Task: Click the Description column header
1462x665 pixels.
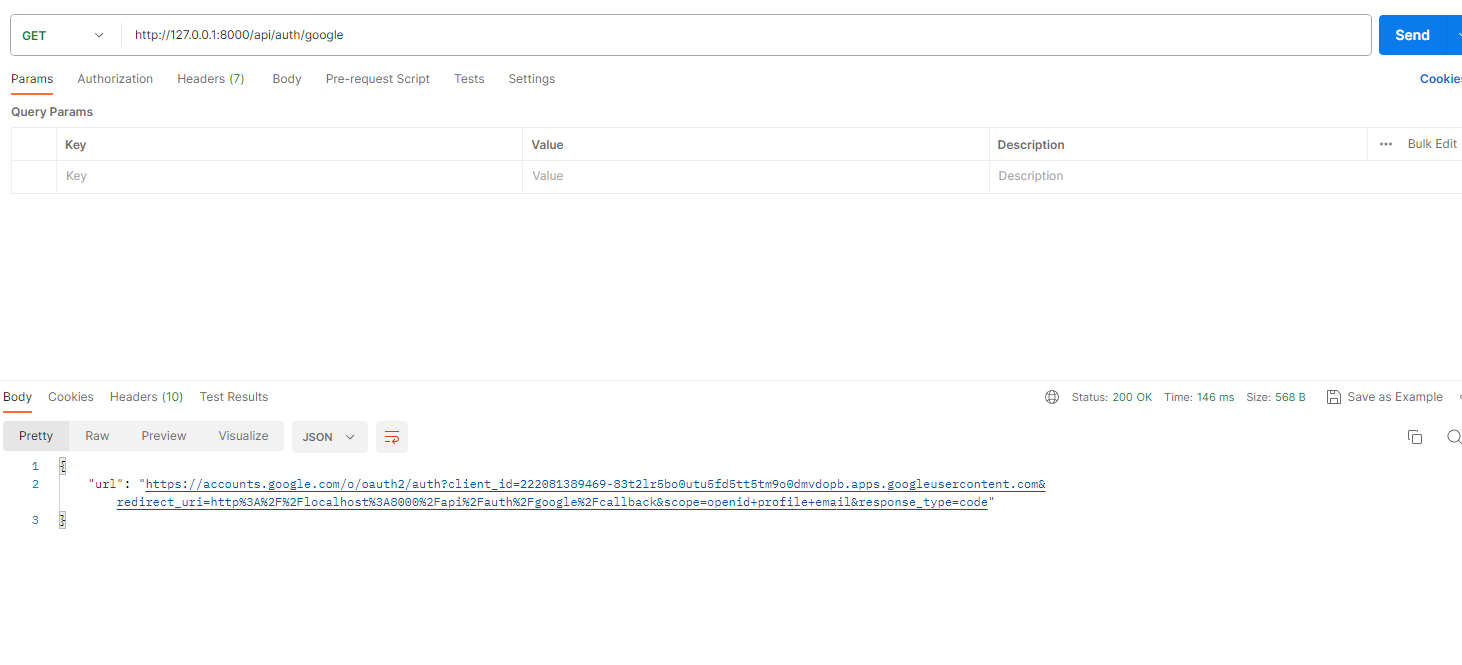Action: pos(1031,145)
